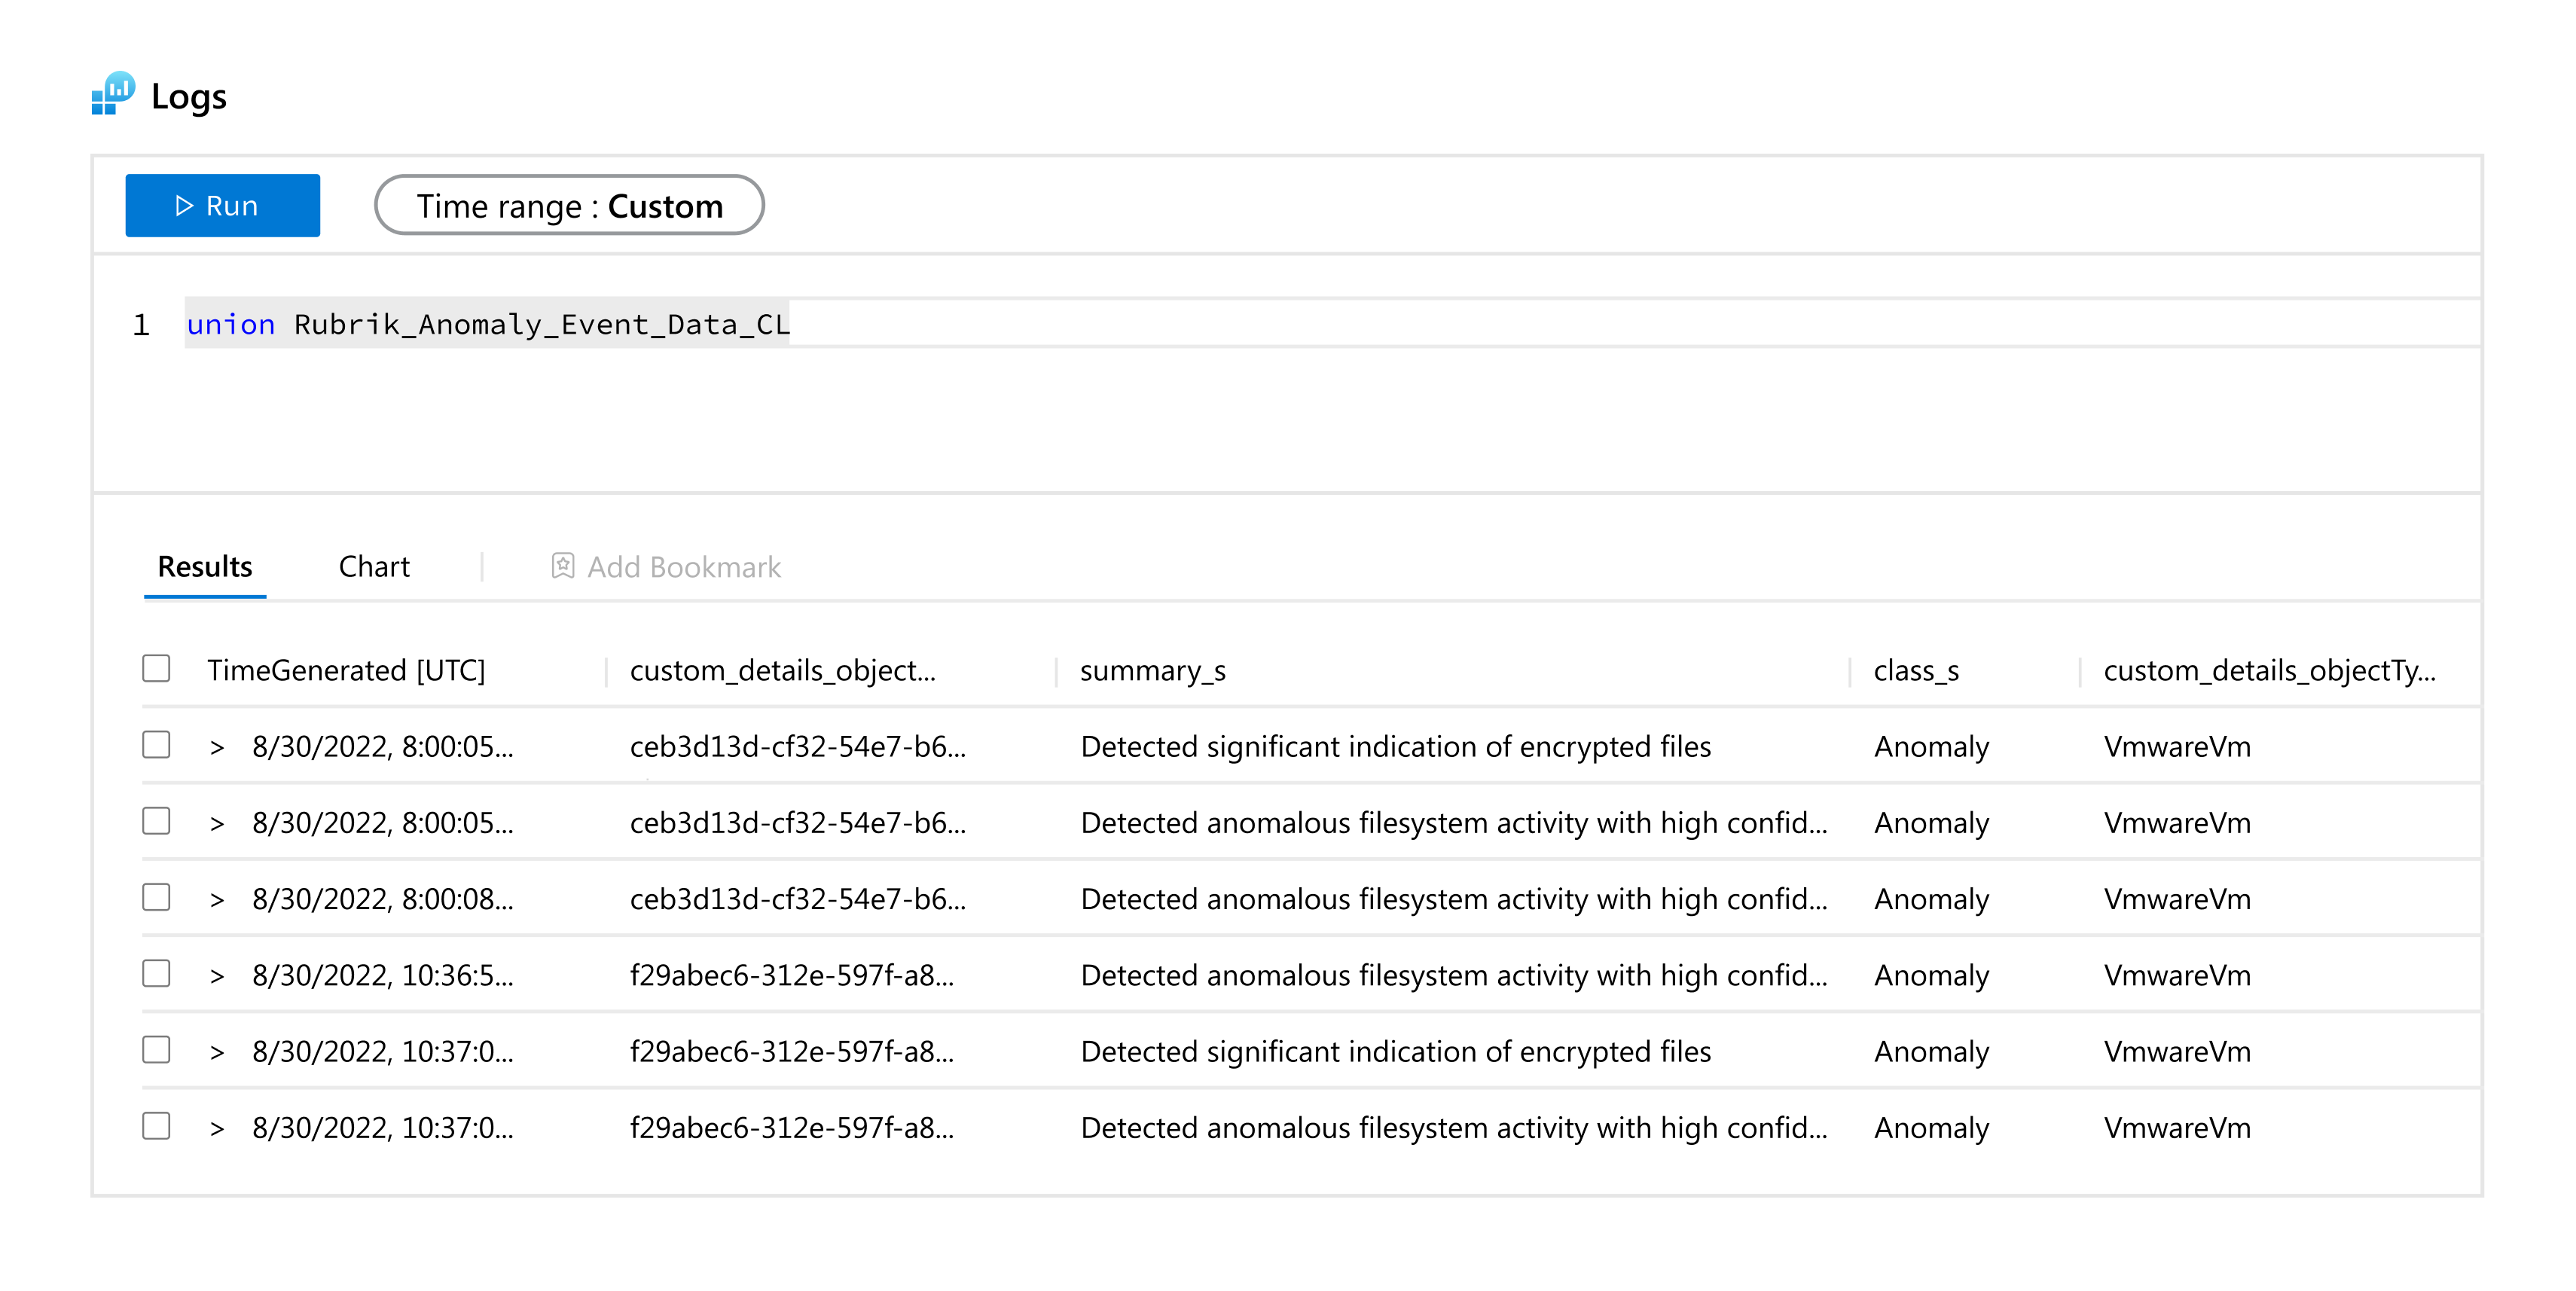Check the 10:37:0 encrypted files row checkbox
The width and height of the screenshot is (2576, 1291).
click(x=156, y=1050)
